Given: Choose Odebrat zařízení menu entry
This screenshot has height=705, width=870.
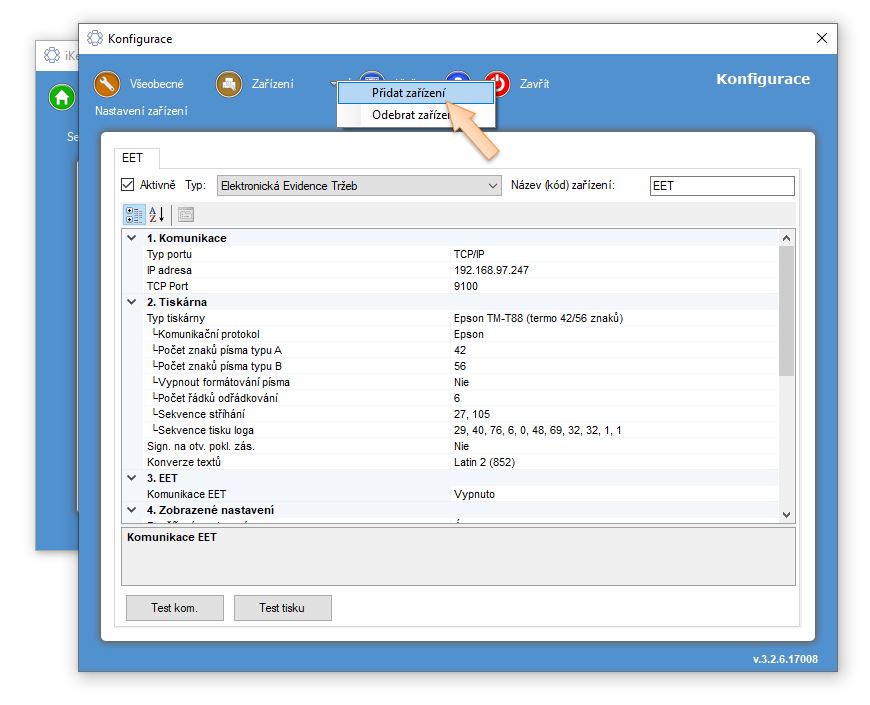Looking at the screenshot, I should point(410,115).
